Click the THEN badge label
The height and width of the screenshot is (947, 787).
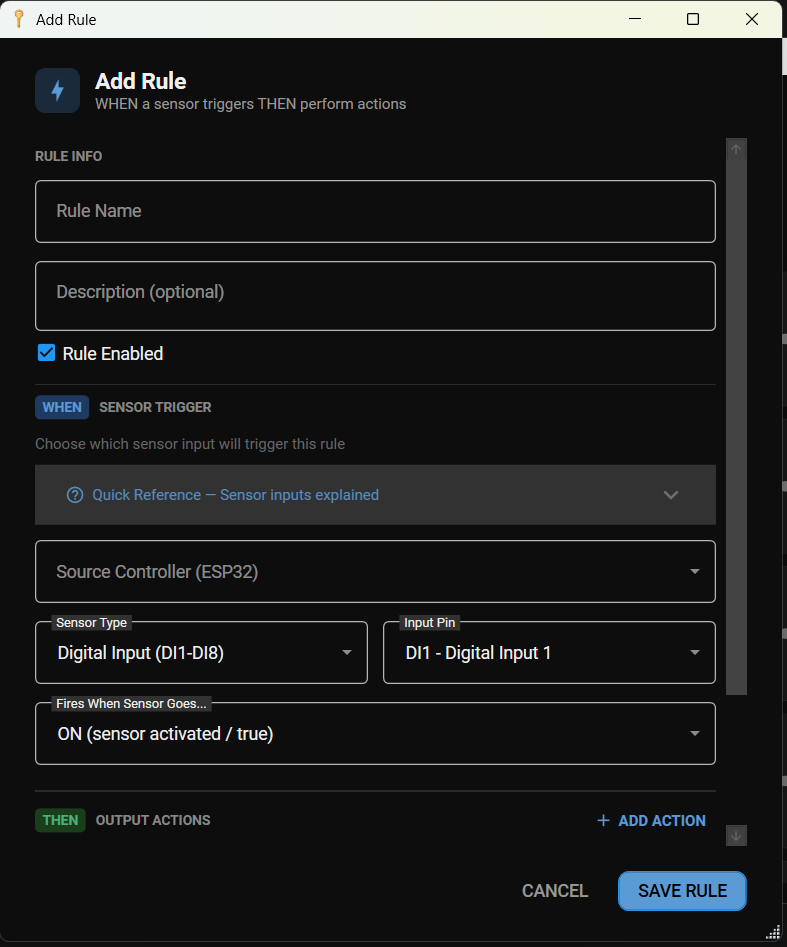click(x=60, y=820)
